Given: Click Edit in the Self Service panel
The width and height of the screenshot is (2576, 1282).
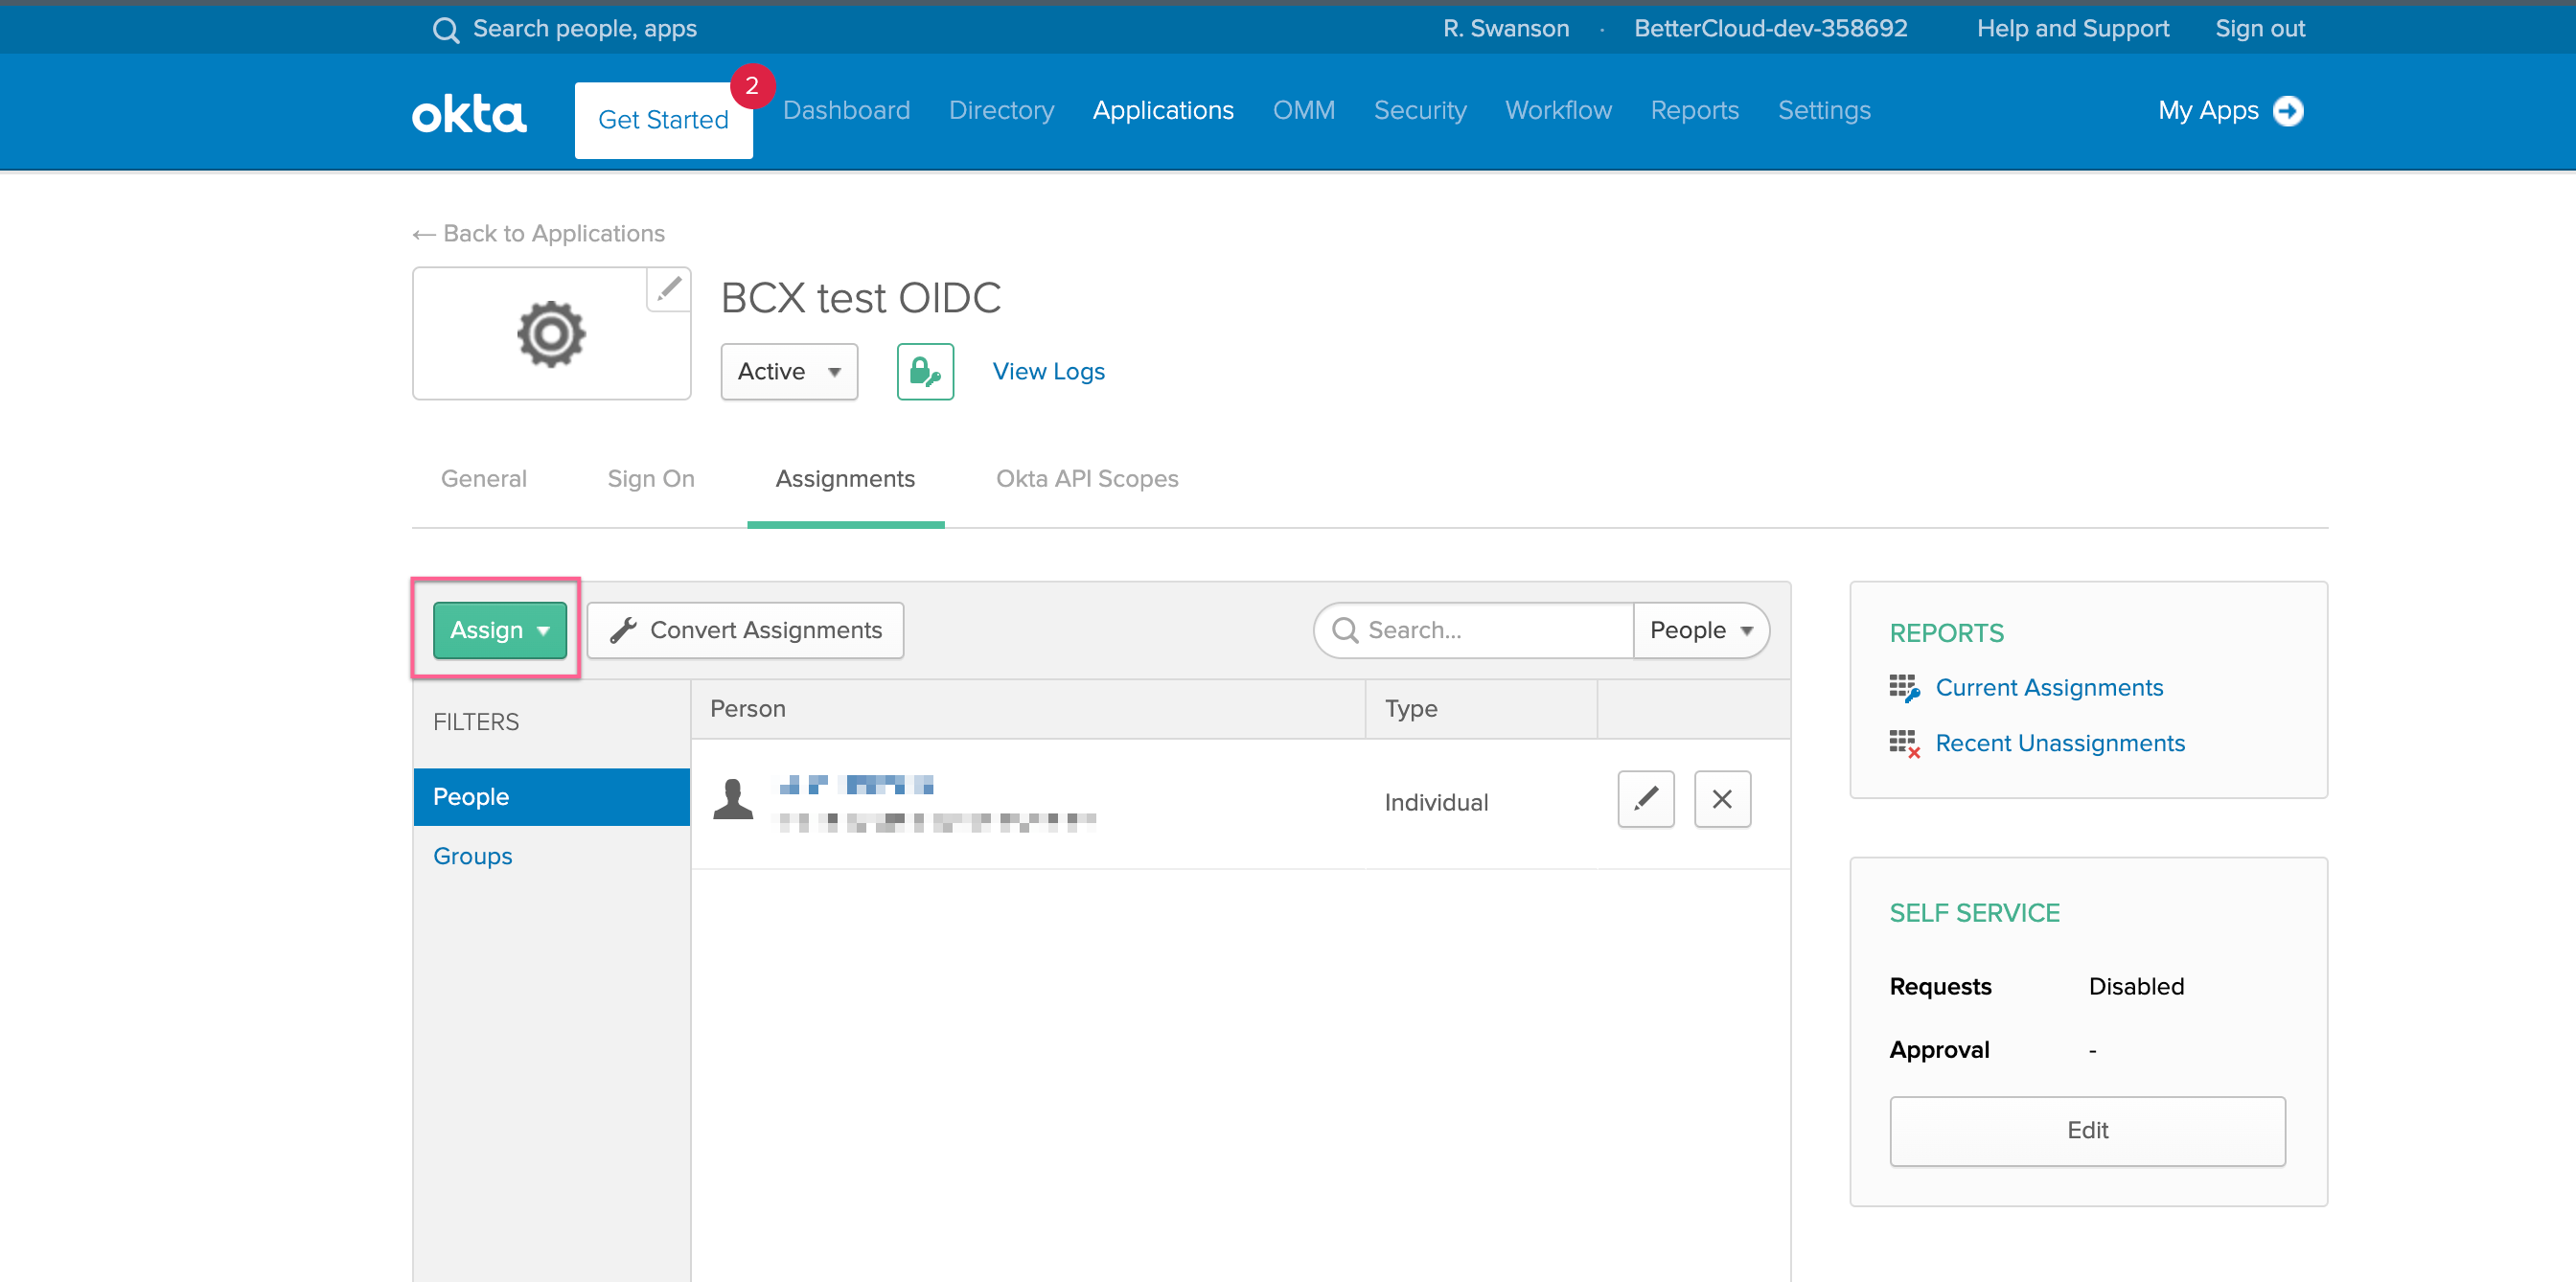Looking at the screenshot, I should tap(2087, 1130).
